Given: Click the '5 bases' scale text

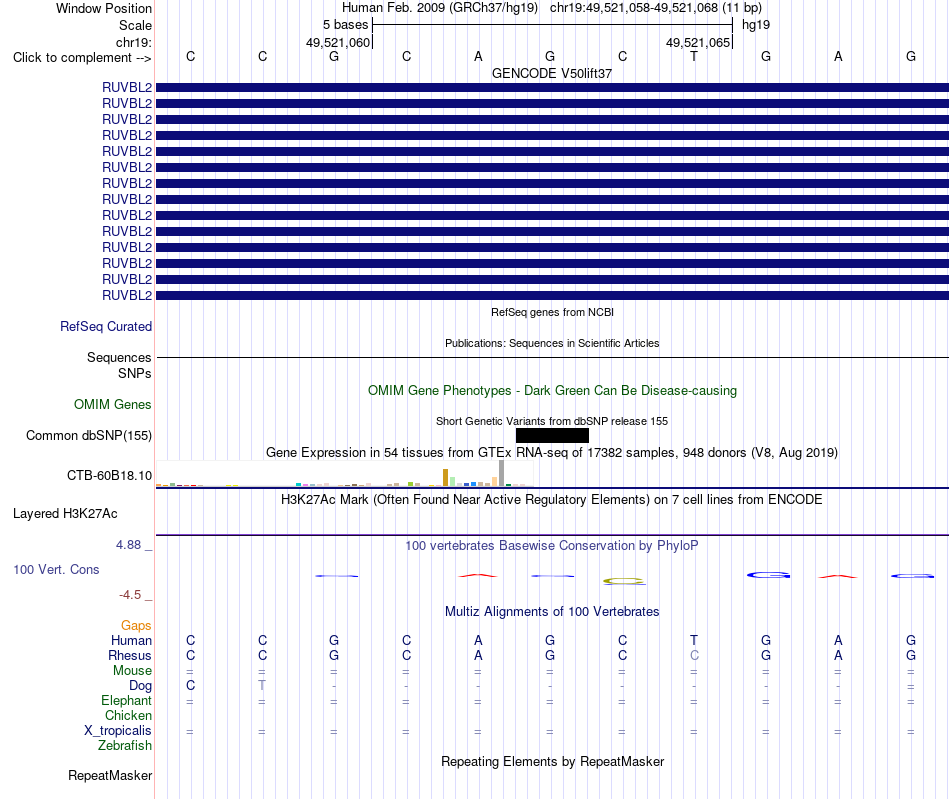Looking at the screenshot, I should tap(345, 25).
